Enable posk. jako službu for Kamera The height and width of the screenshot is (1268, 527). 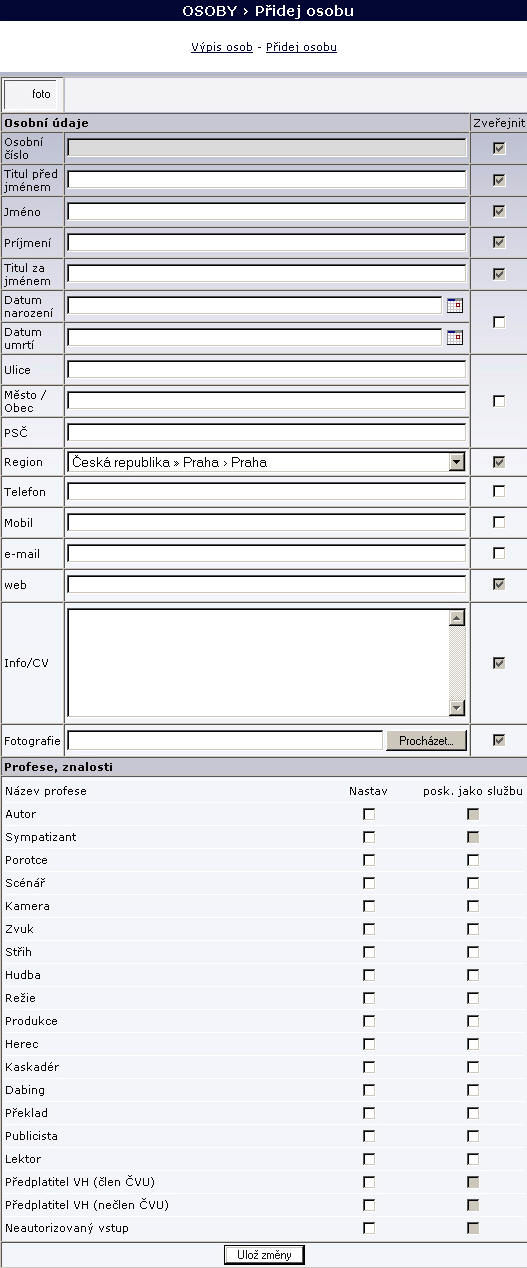473,906
